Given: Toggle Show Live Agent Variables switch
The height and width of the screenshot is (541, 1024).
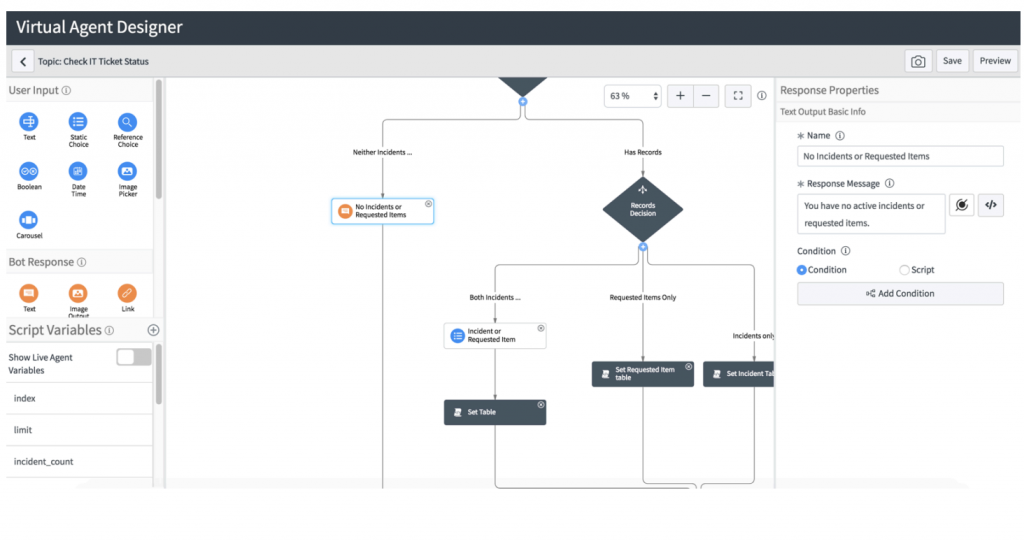Looking at the screenshot, I should [134, 357].
